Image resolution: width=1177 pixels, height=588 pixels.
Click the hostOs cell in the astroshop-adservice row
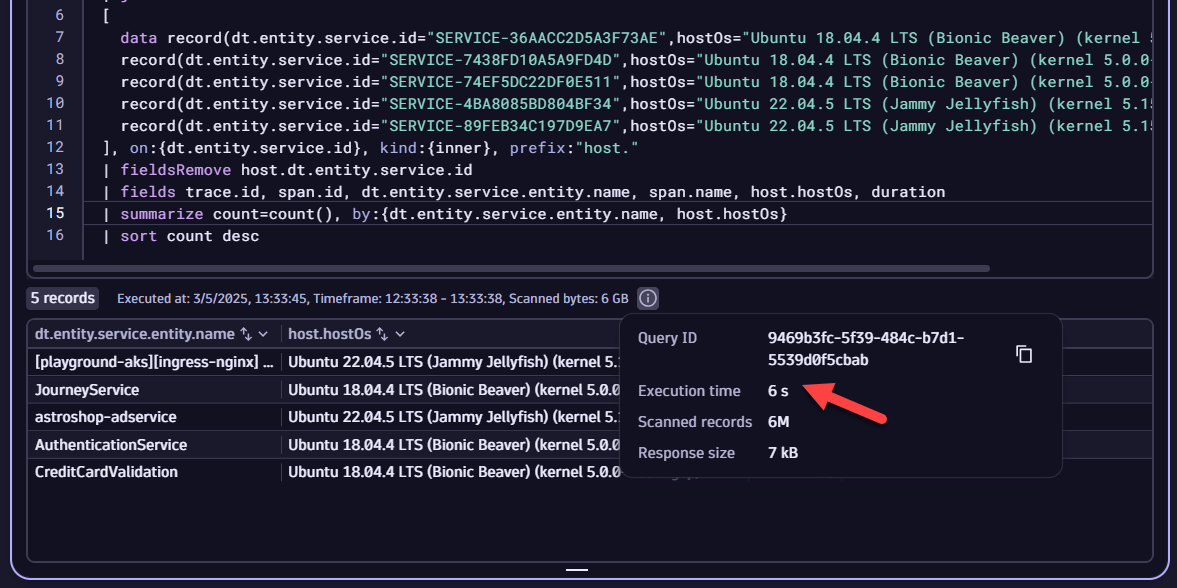[x=453, y=417]
